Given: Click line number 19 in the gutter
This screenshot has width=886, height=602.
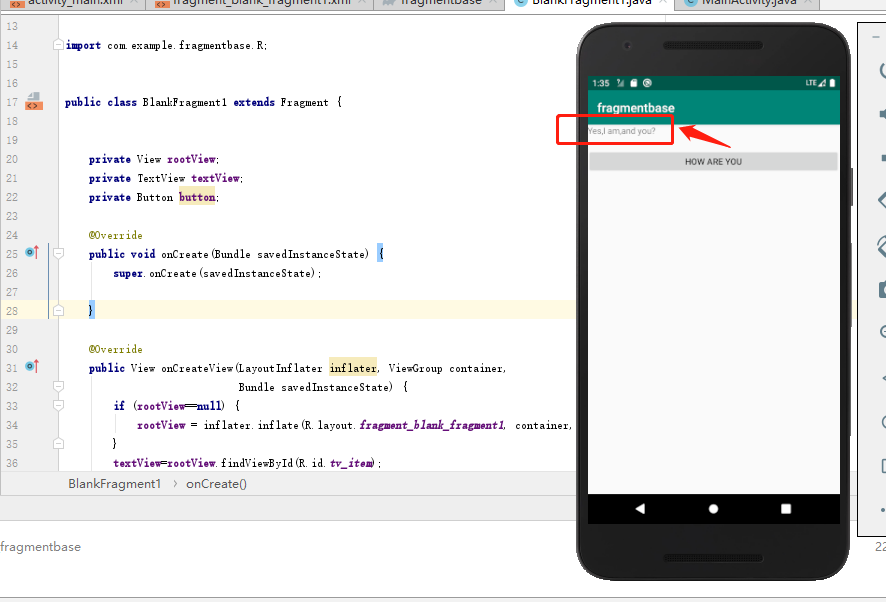Looking at the screenshot, I should coord(12,140).
